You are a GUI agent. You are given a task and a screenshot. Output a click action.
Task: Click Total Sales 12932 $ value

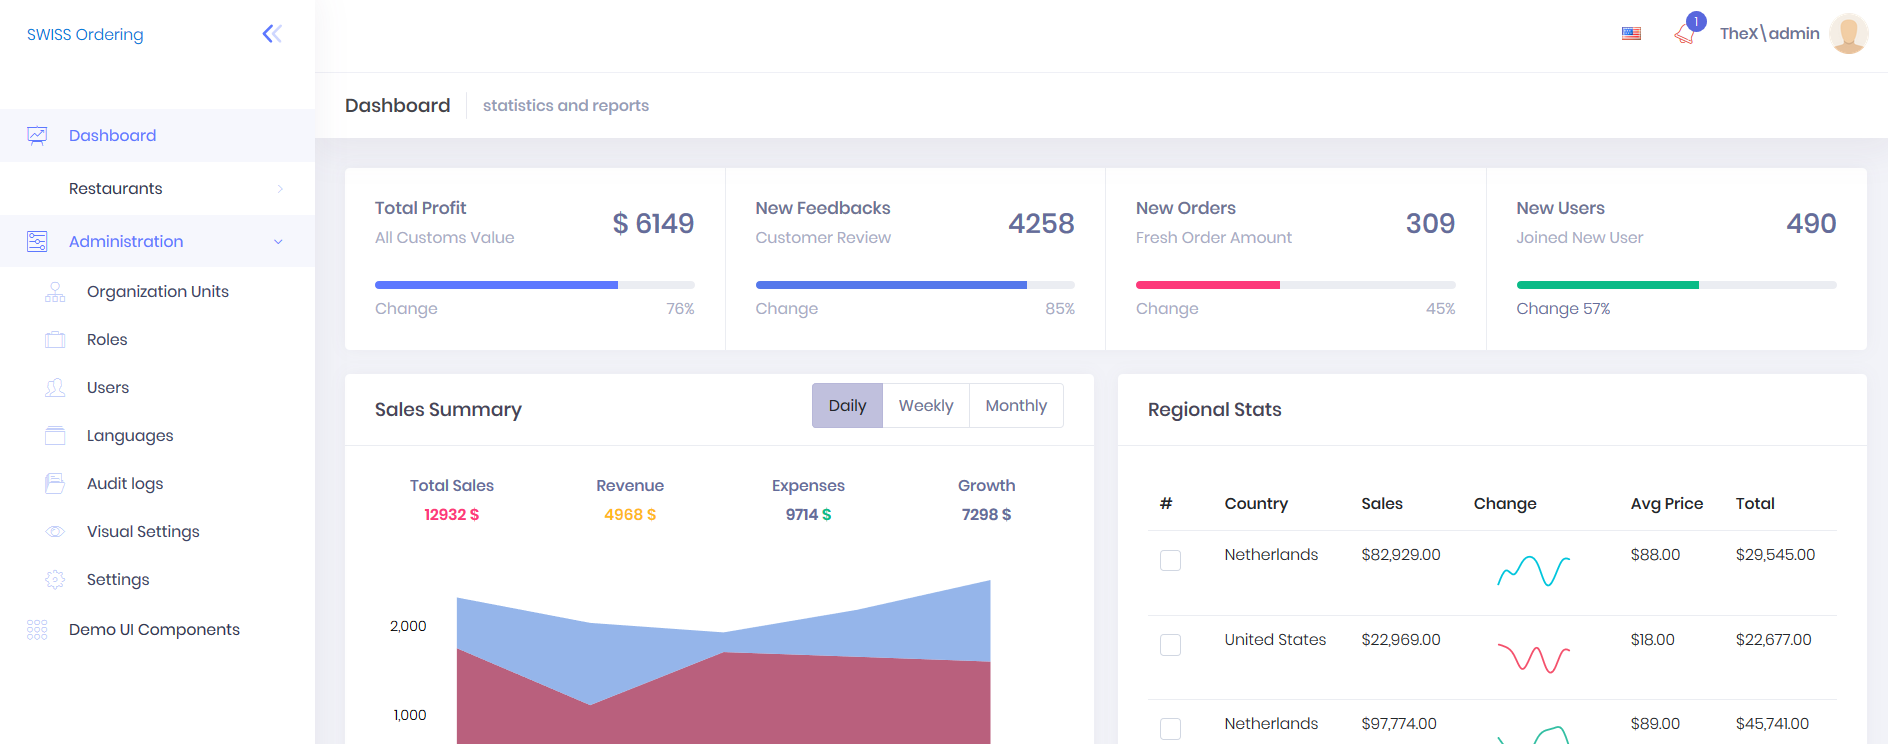pyautogui.click(x=452, y=515)
